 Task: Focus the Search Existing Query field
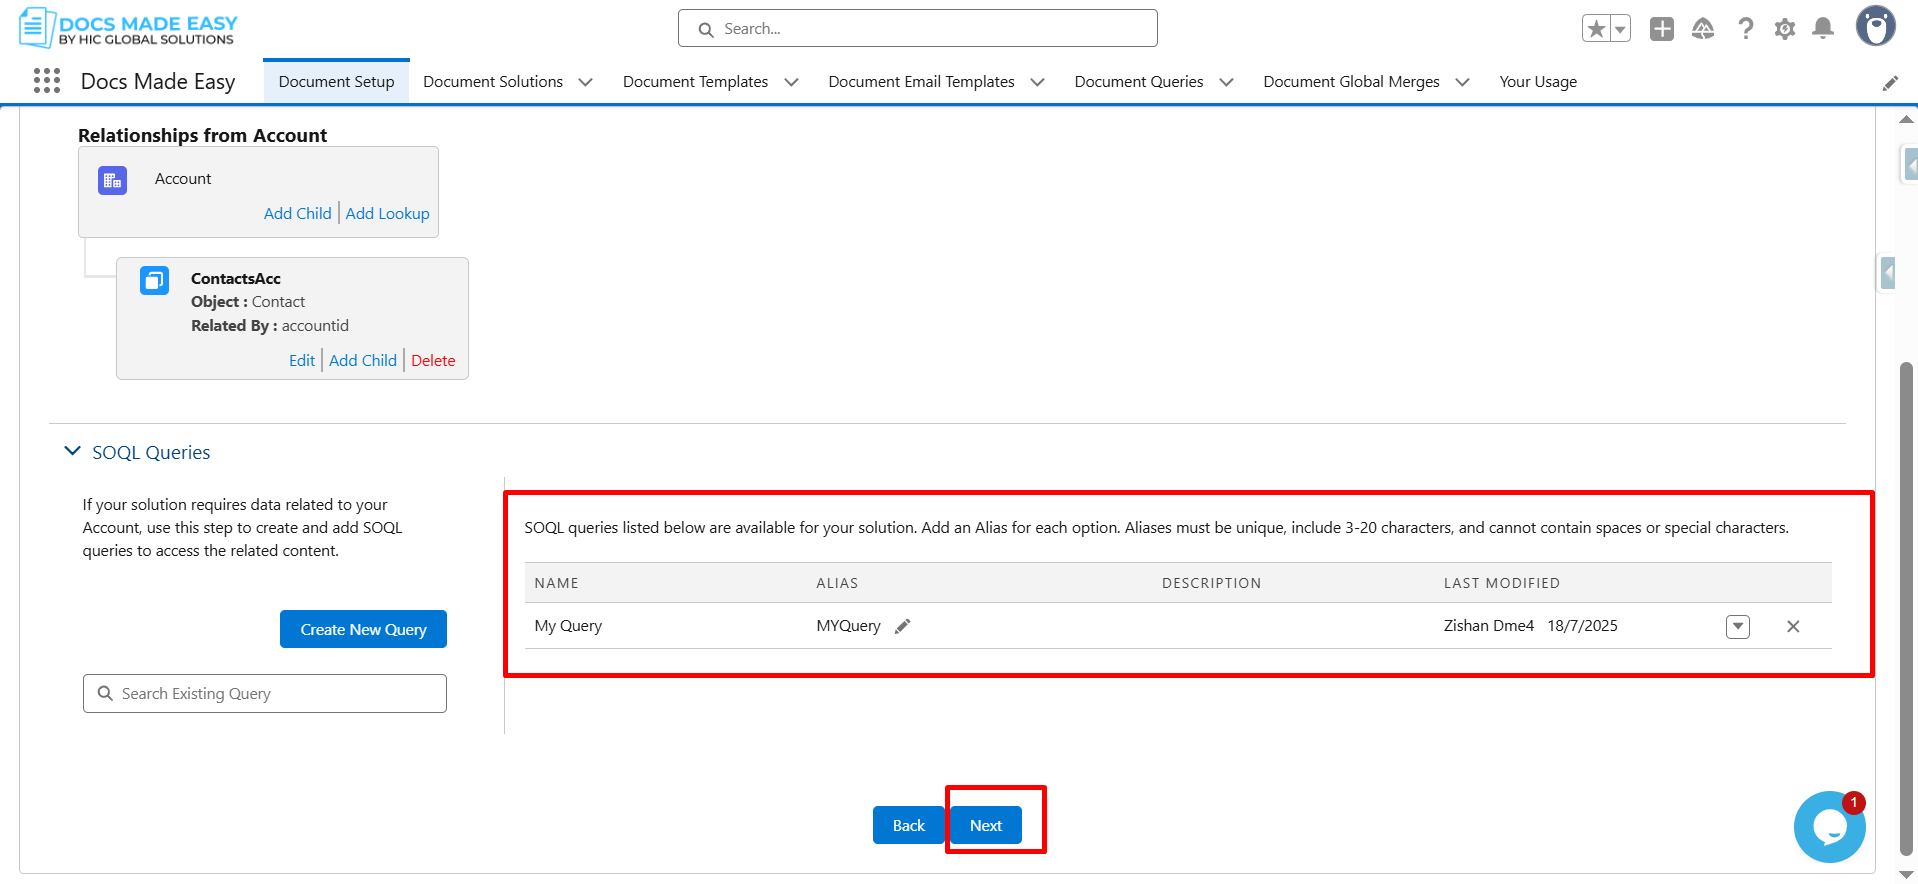click(265, 693)
